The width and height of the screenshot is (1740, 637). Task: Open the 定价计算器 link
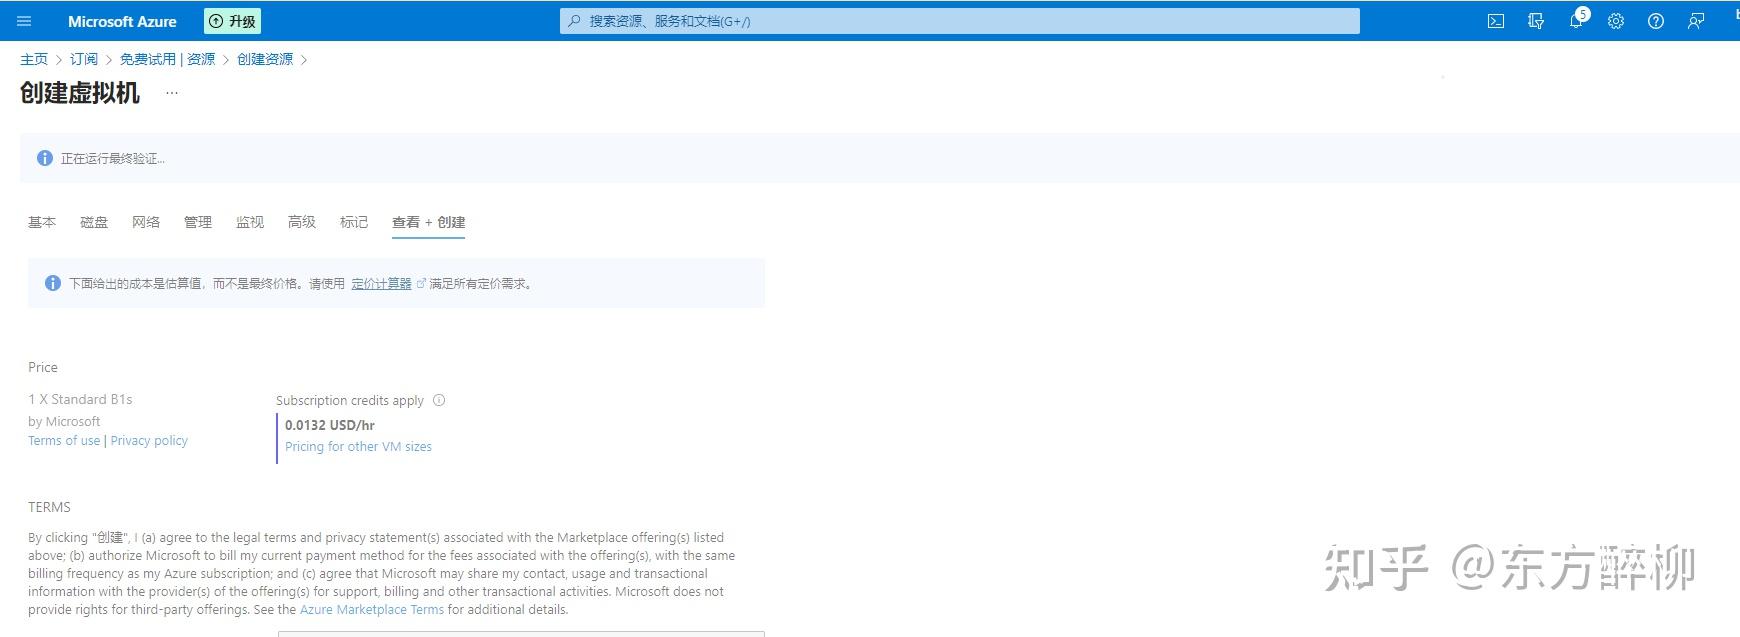coord(382,283)
